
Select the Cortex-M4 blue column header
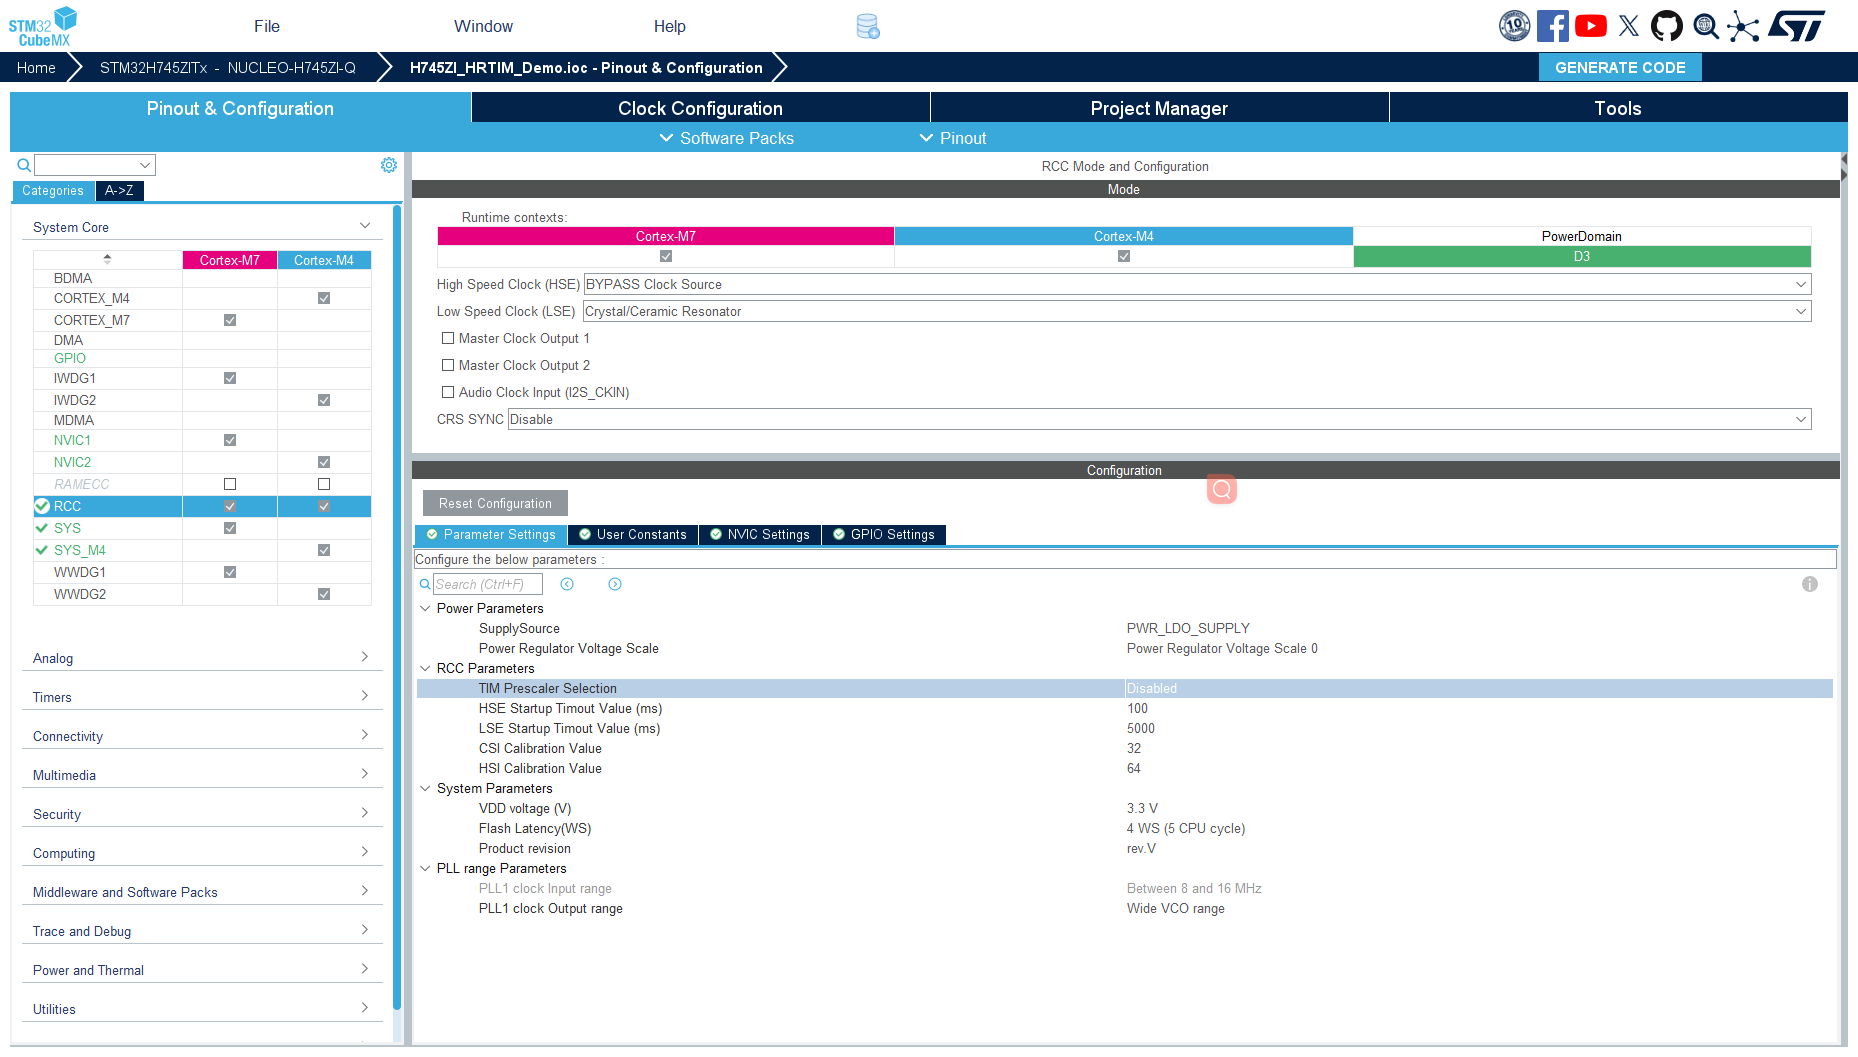pos(324,260)
